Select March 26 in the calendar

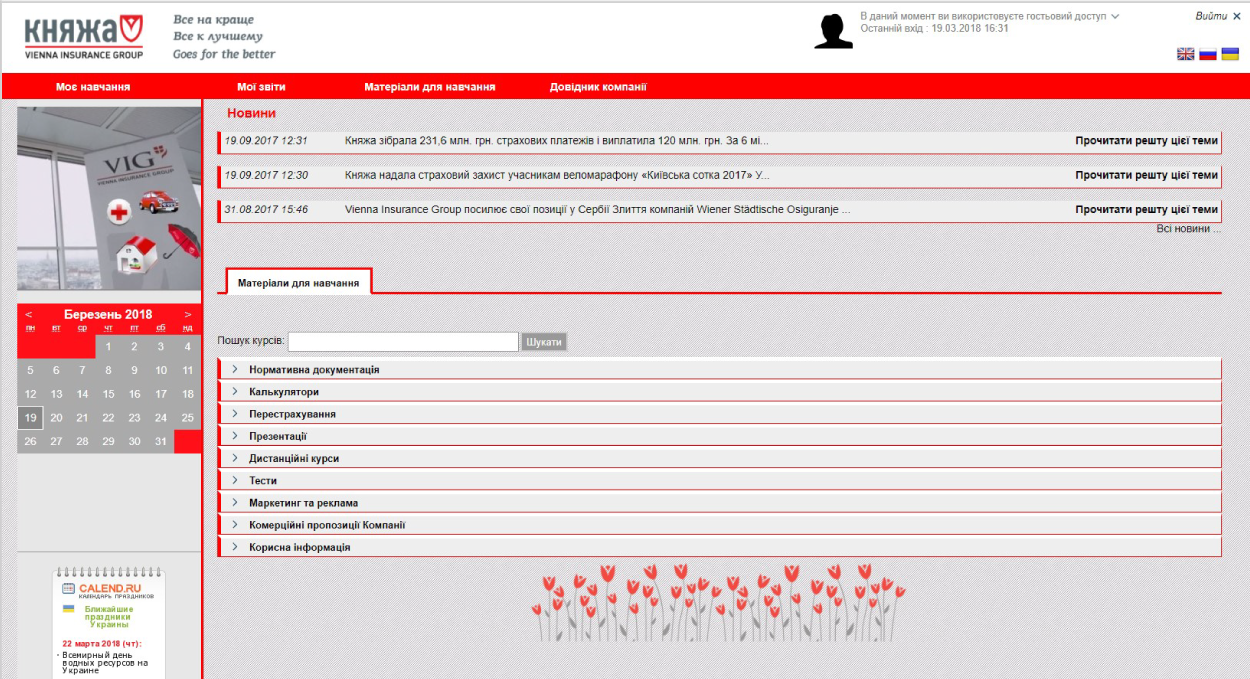point(30,441)
